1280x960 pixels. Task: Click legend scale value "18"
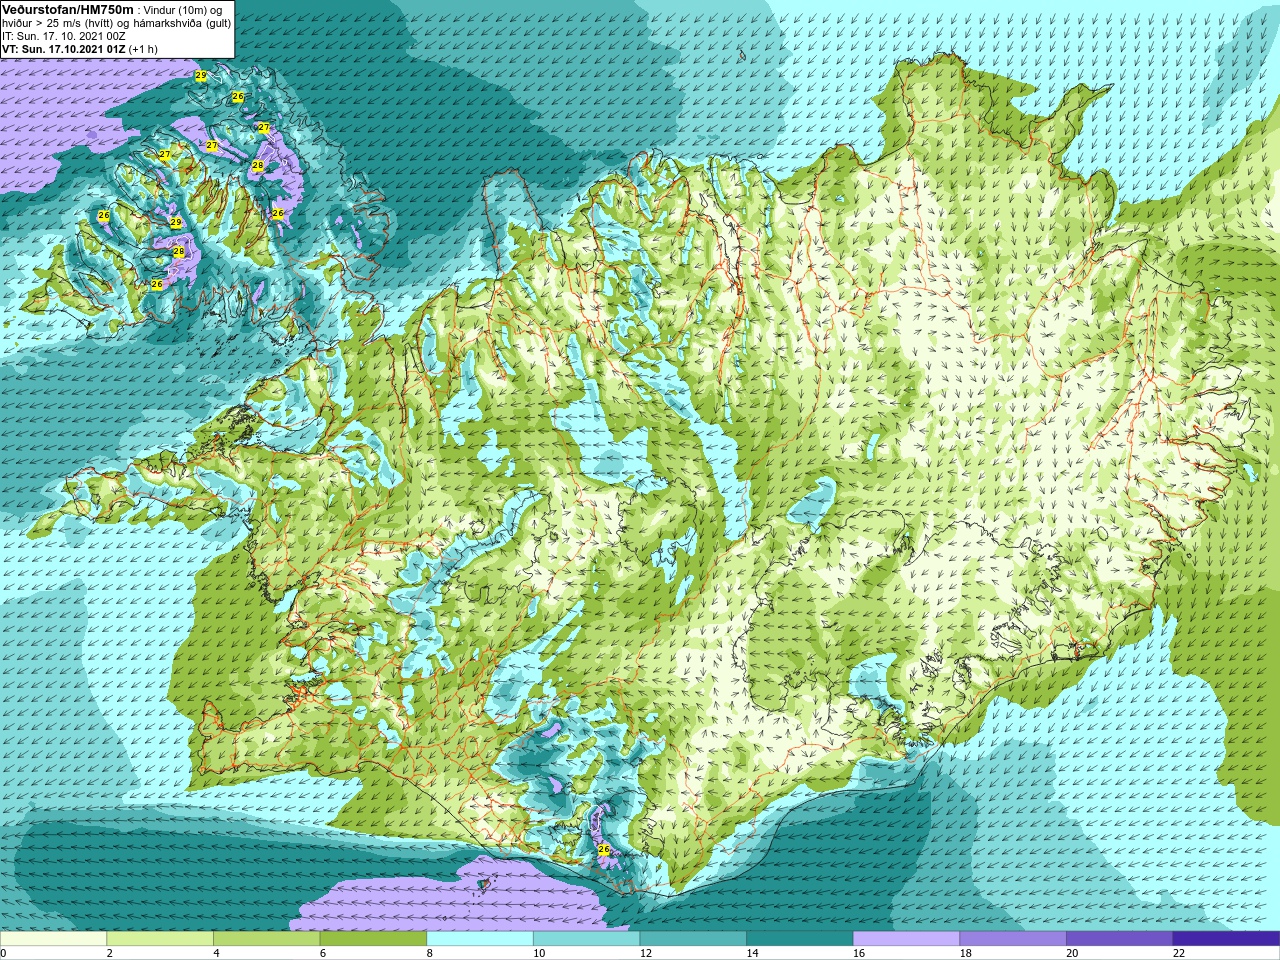(965, 953)
